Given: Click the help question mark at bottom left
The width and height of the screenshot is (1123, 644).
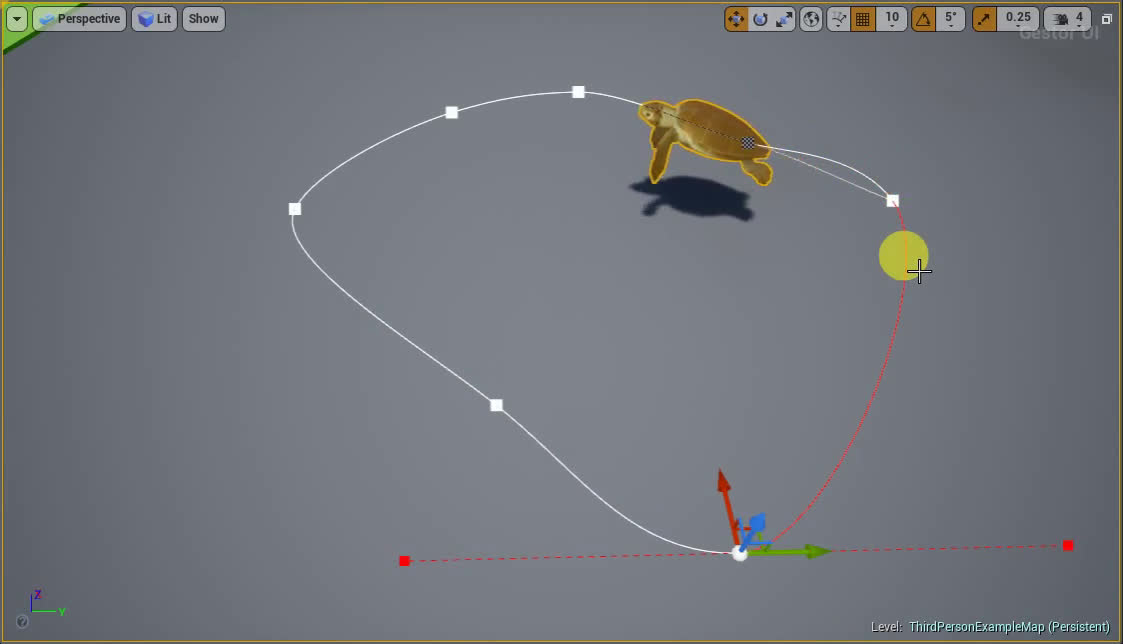Looking at the screenshot, I should 21,621.
